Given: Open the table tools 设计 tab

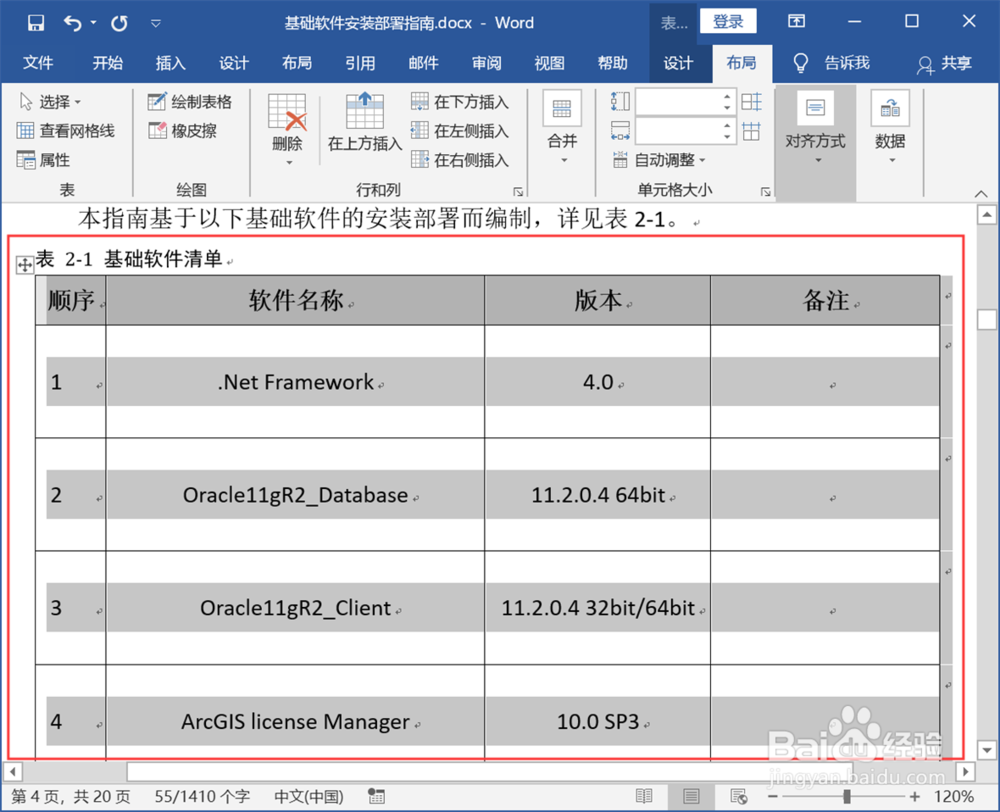Looking at the screenshot, I should click(678, 63).
